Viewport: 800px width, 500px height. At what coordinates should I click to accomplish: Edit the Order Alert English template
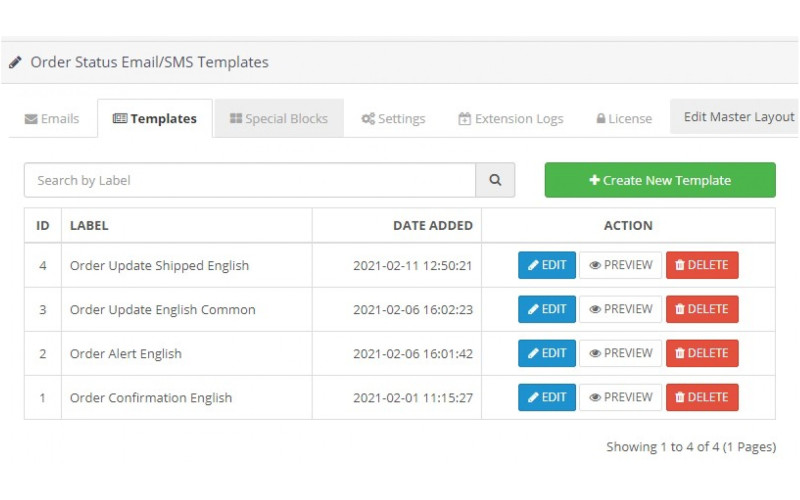click(547, 353)
